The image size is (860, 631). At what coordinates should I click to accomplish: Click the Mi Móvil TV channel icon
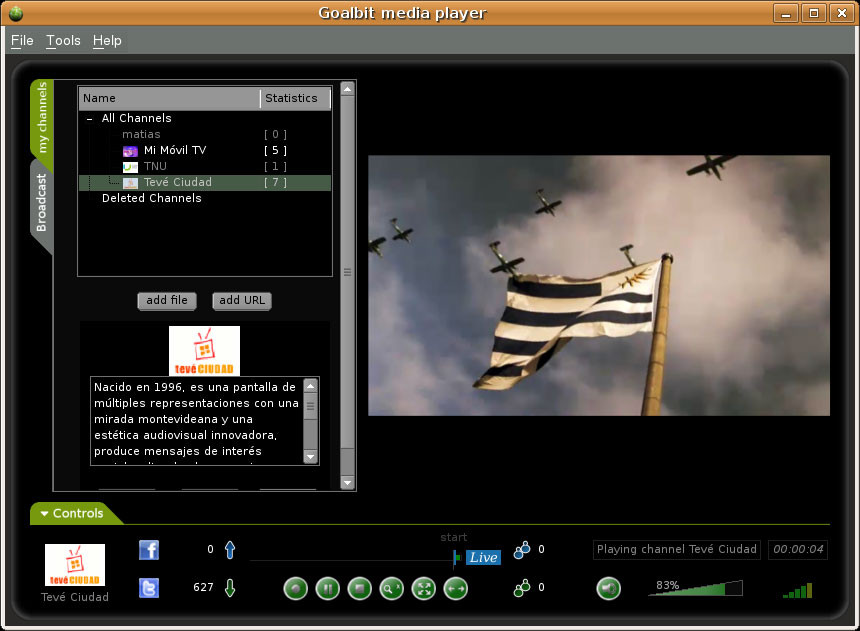coord(130,151)
